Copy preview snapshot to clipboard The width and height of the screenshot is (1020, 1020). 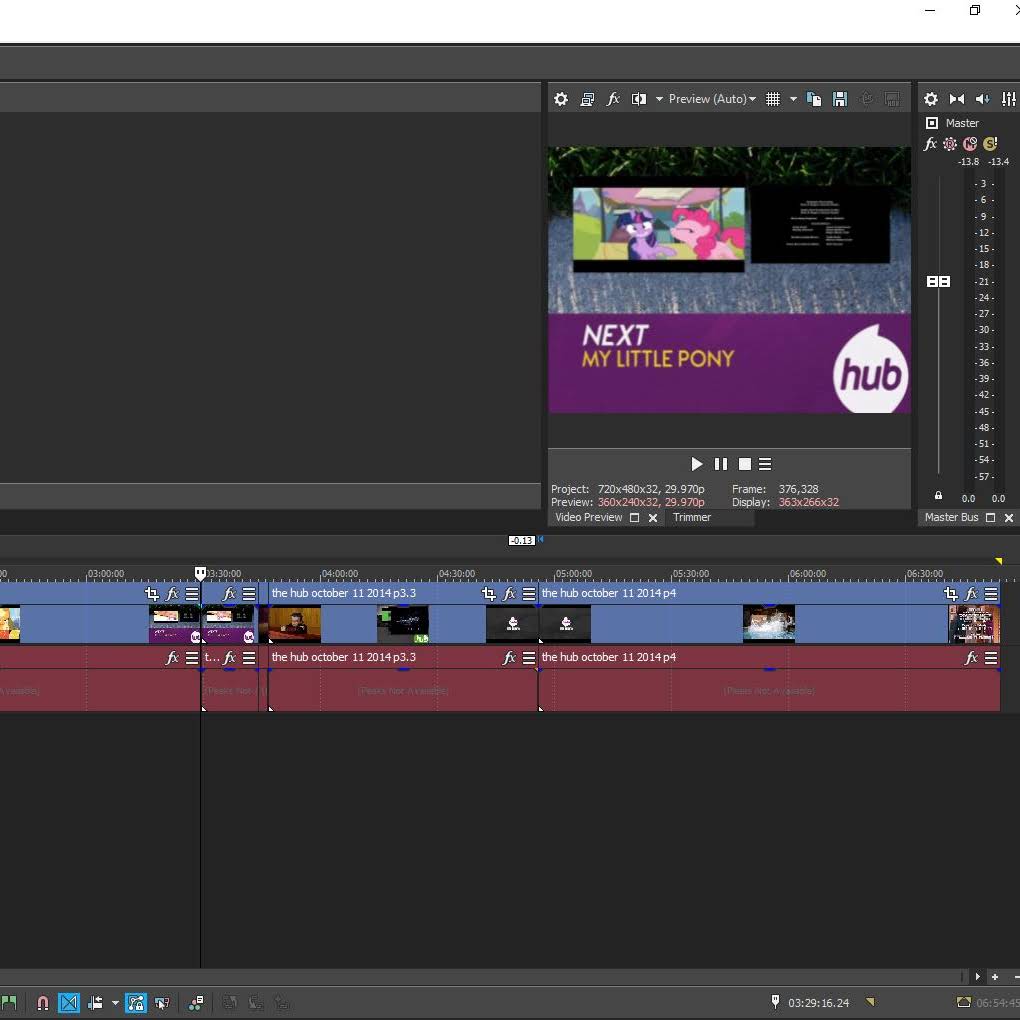pos(814,99)
